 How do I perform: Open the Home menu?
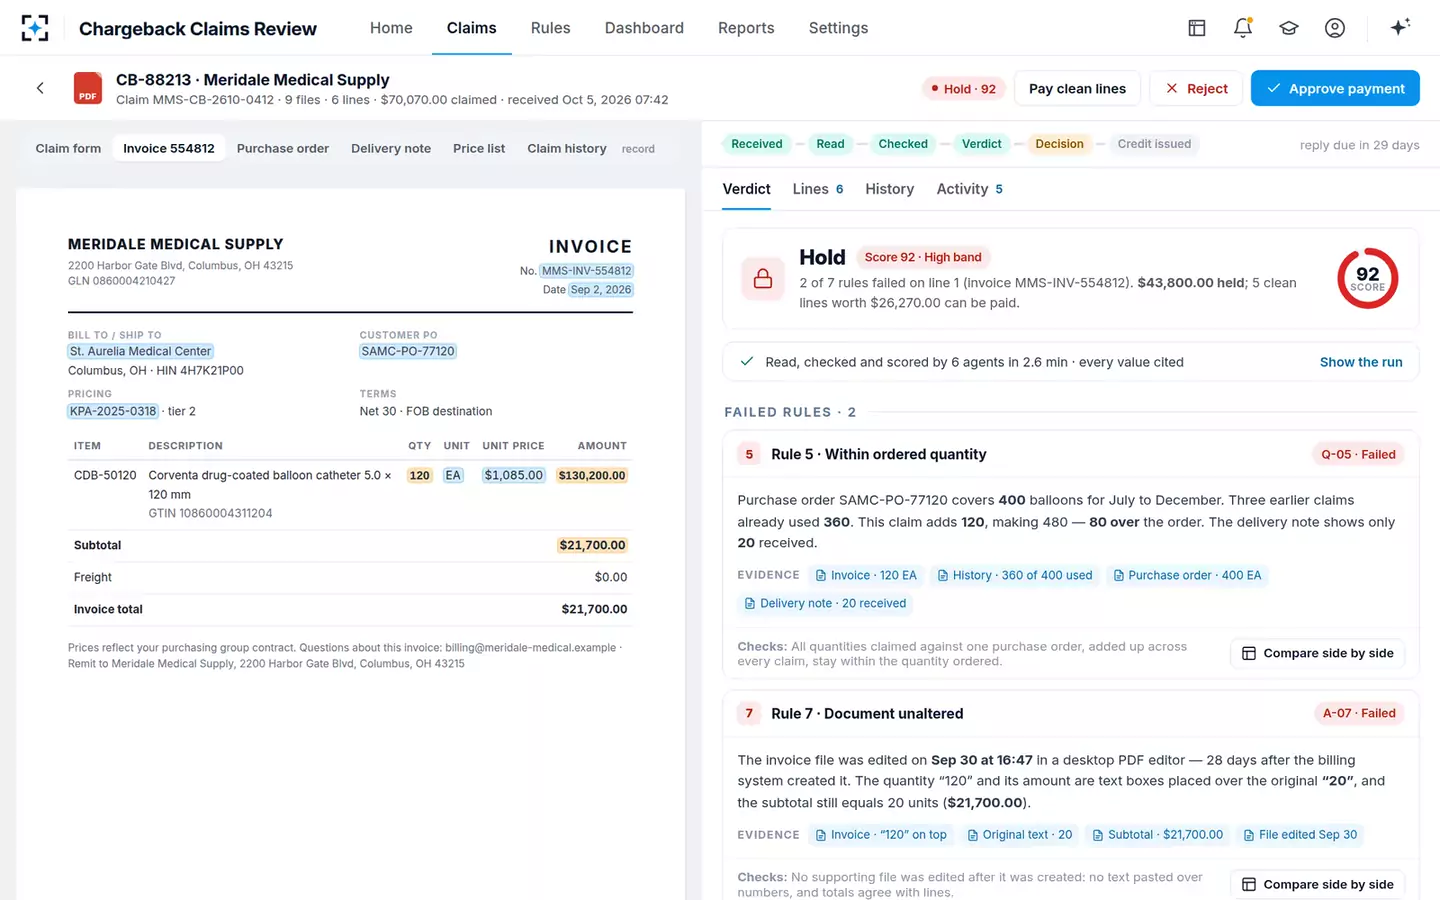tap(391, 28)
